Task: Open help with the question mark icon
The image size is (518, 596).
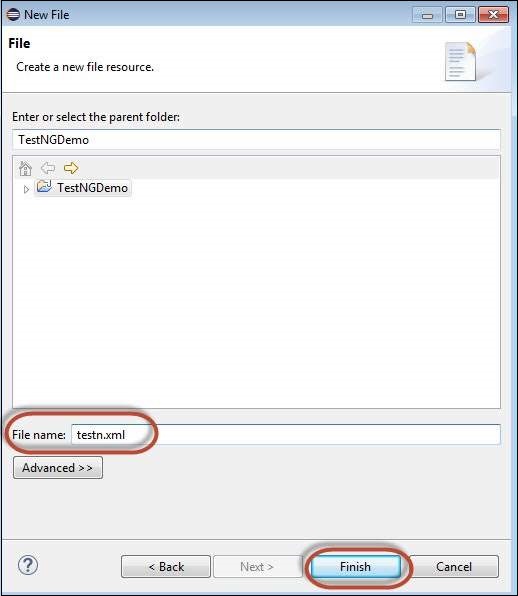Action: [28, 565]
